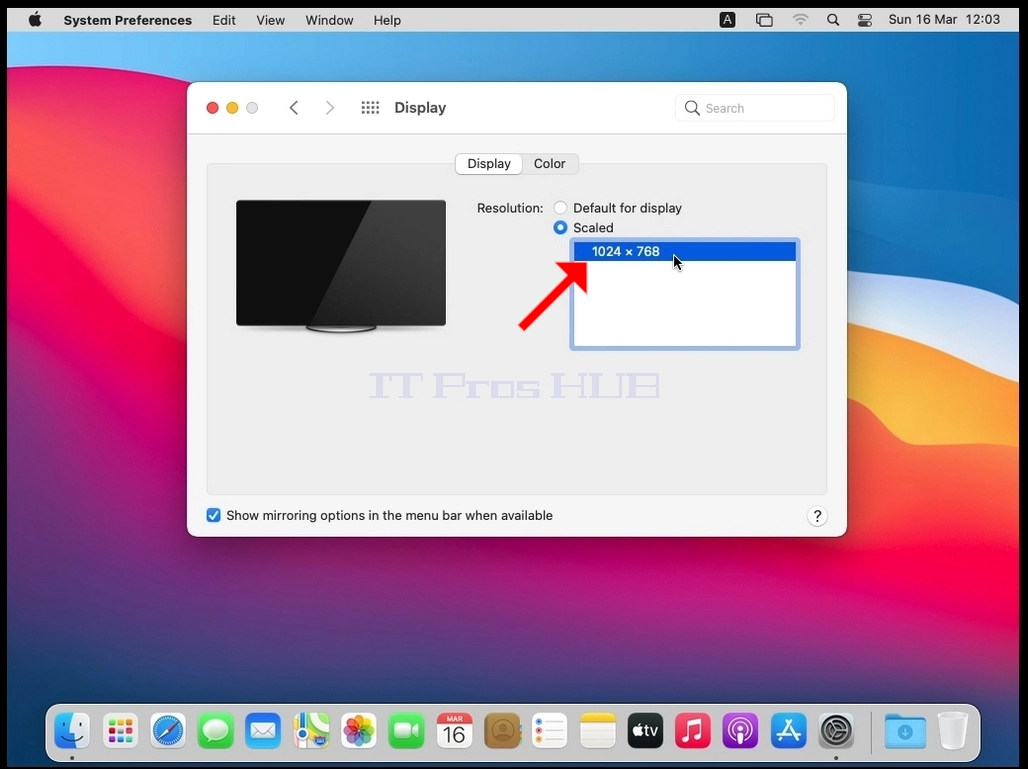Open the Edit menu
Screen dimensions: 1028x769
(x=224, y=20)
